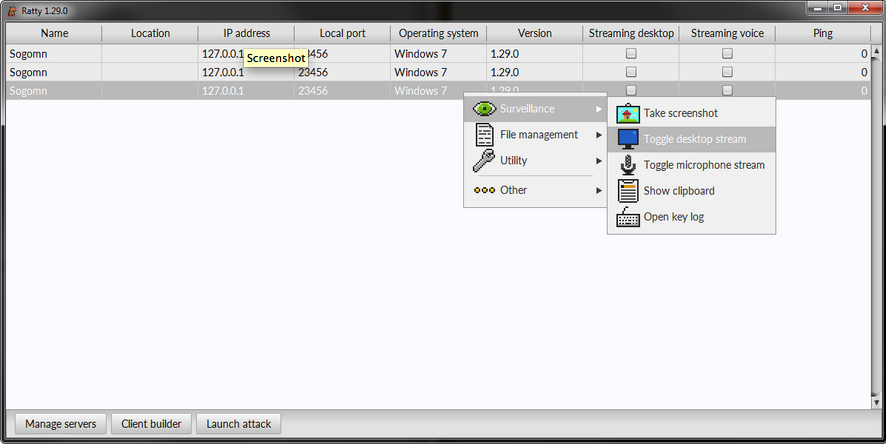Click the Other three-dots icon
Viewport: 886px width, 444px height.
coord(484,190)
